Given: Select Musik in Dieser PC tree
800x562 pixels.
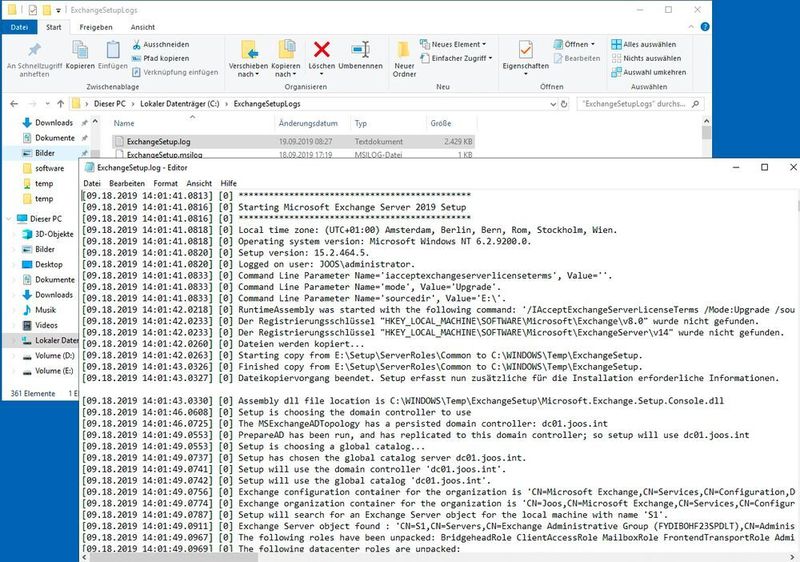Looking at the screenshot, I should 45,310.
